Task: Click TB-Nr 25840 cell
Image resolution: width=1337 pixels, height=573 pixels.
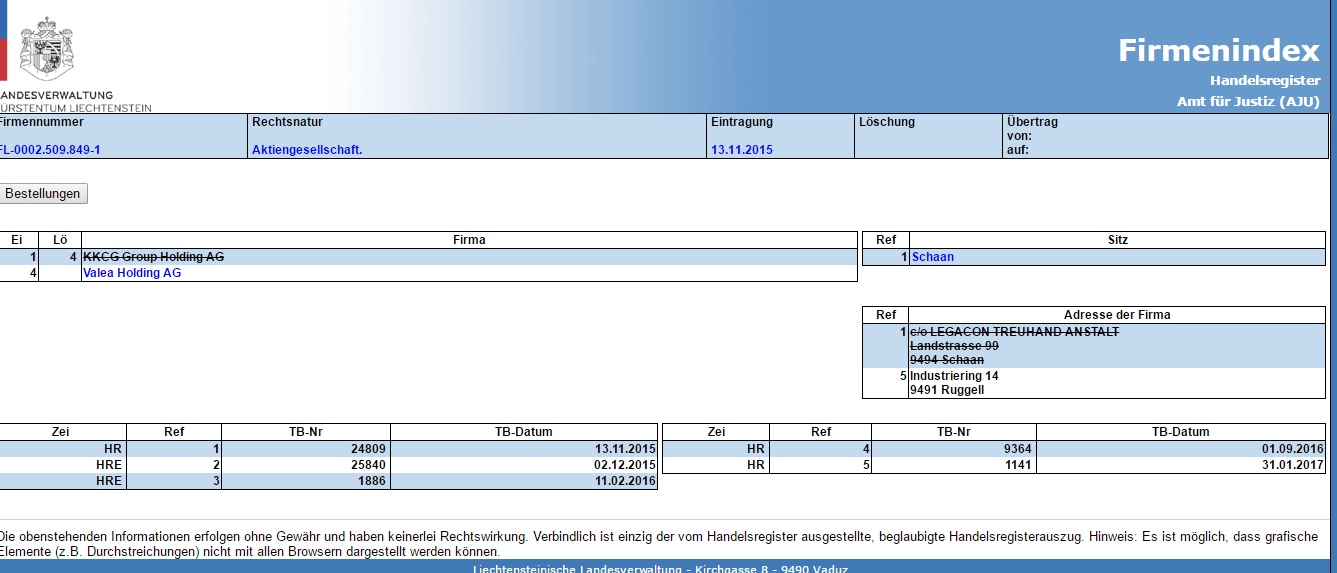Action: click(x=306, y=465)
